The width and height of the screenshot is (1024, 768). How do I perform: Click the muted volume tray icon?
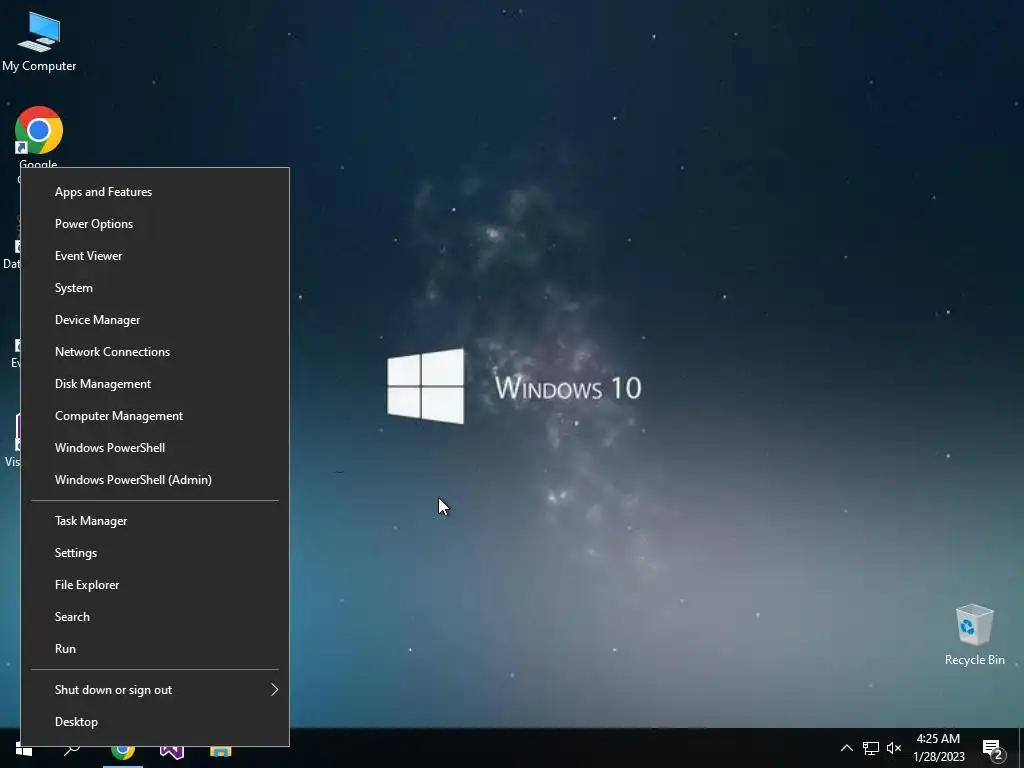pos(894,748)
